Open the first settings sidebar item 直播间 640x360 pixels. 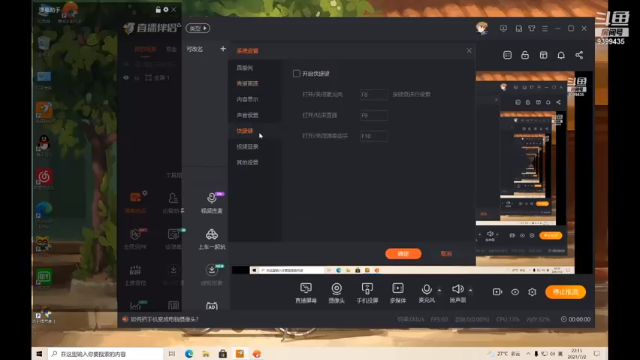coord(245,68)
